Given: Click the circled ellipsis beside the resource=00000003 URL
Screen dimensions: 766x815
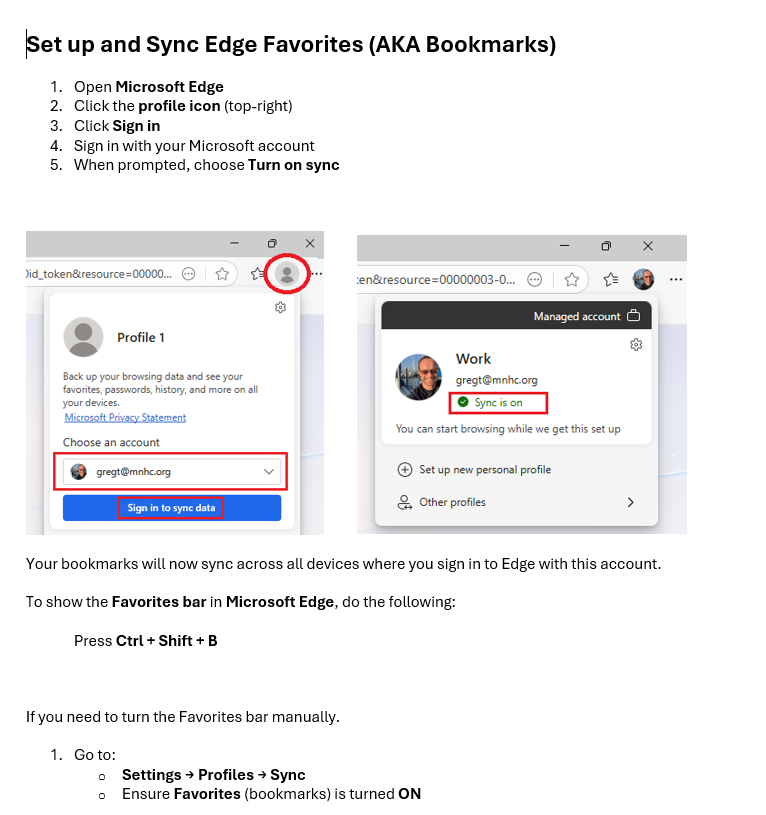Looking at the screenshot, I should (x=535, y=280).
